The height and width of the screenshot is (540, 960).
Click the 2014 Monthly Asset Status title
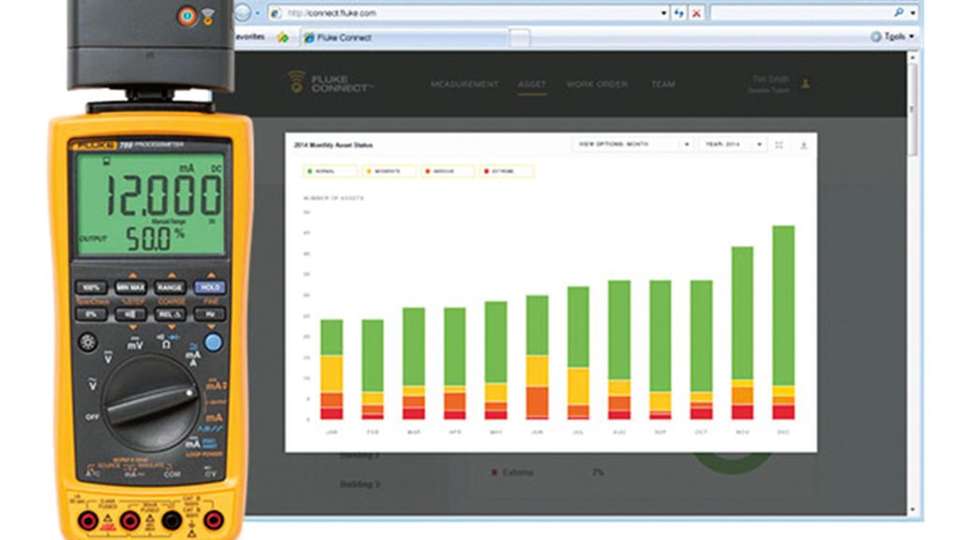[x=333, y=146]
